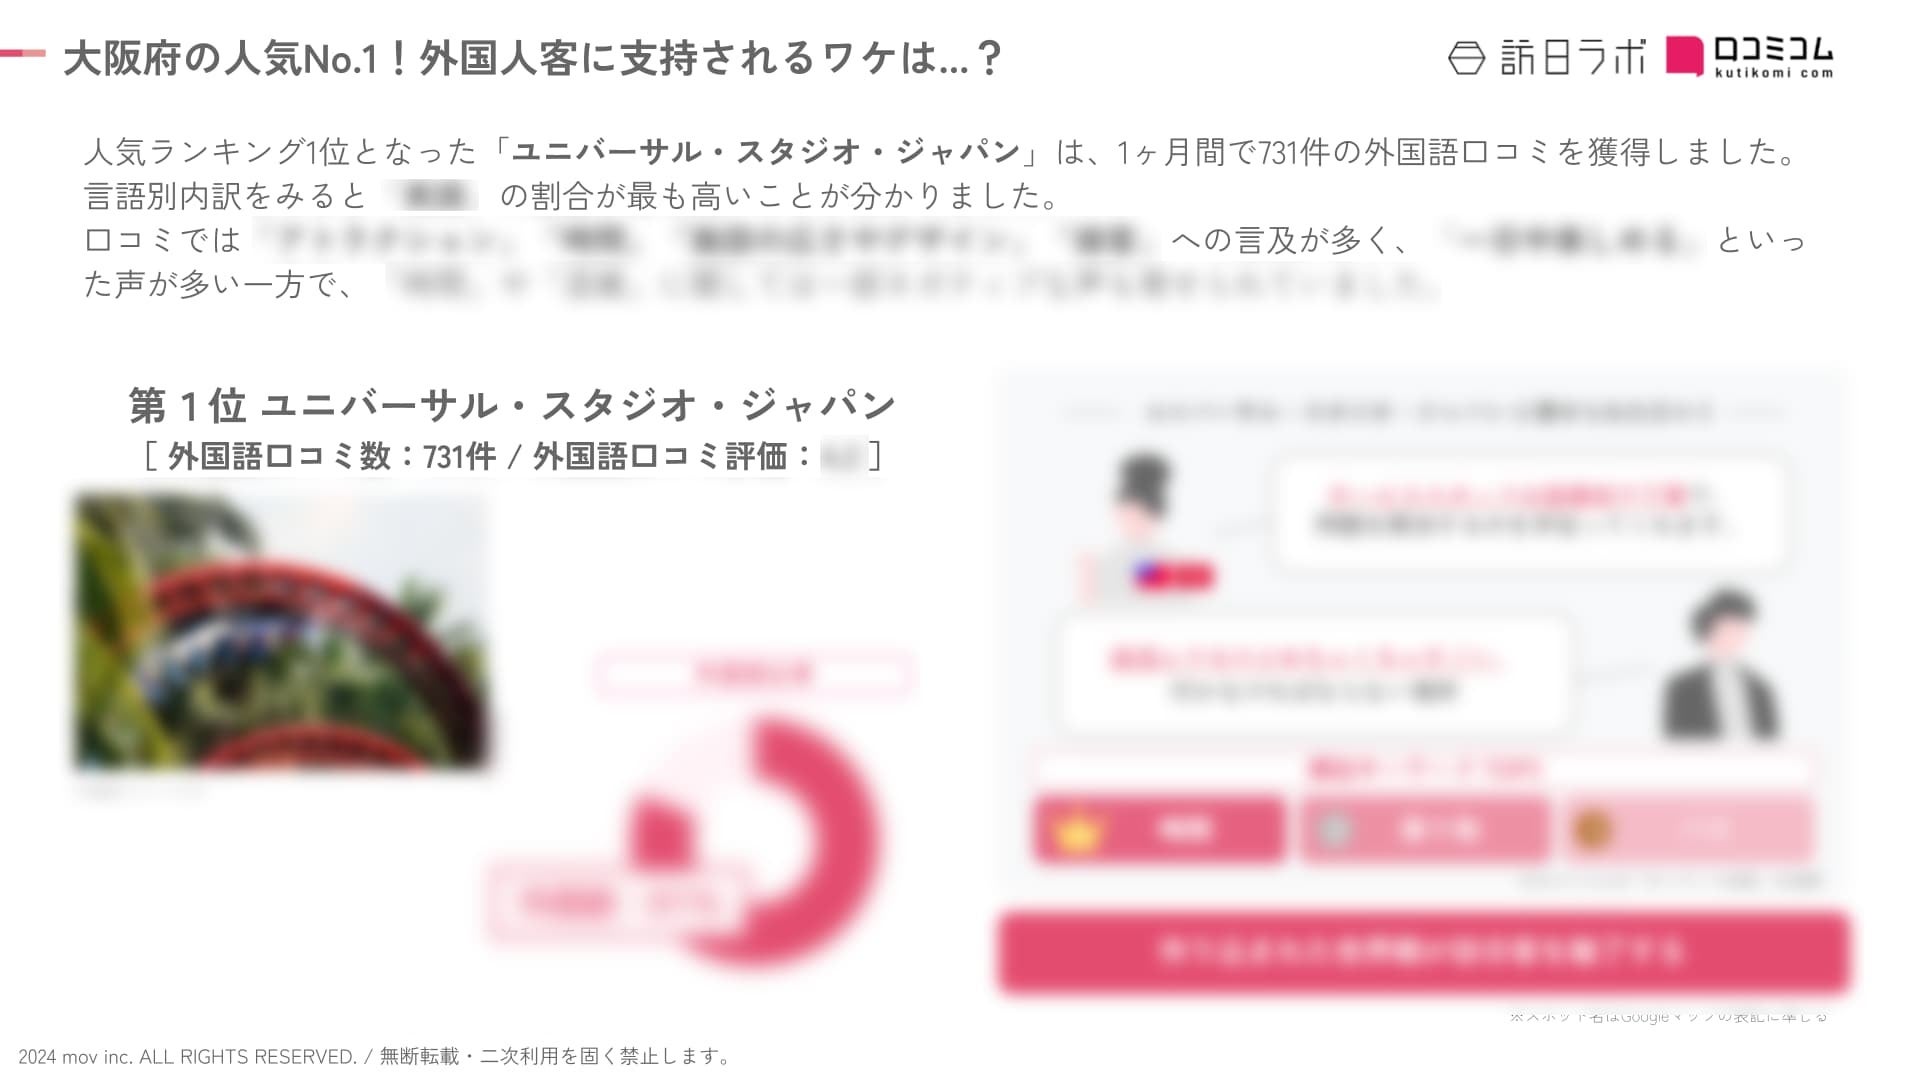
Task: Click the lower speech bubble review
Action: (x=1312, y=675)
